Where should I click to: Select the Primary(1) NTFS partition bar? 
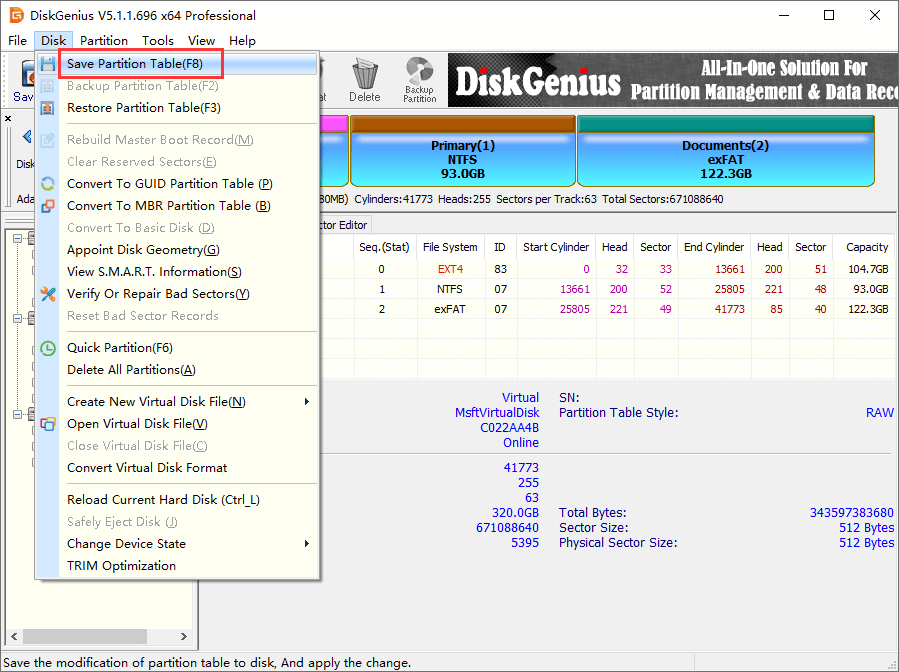pyautogui.click(x=462, y=158)
